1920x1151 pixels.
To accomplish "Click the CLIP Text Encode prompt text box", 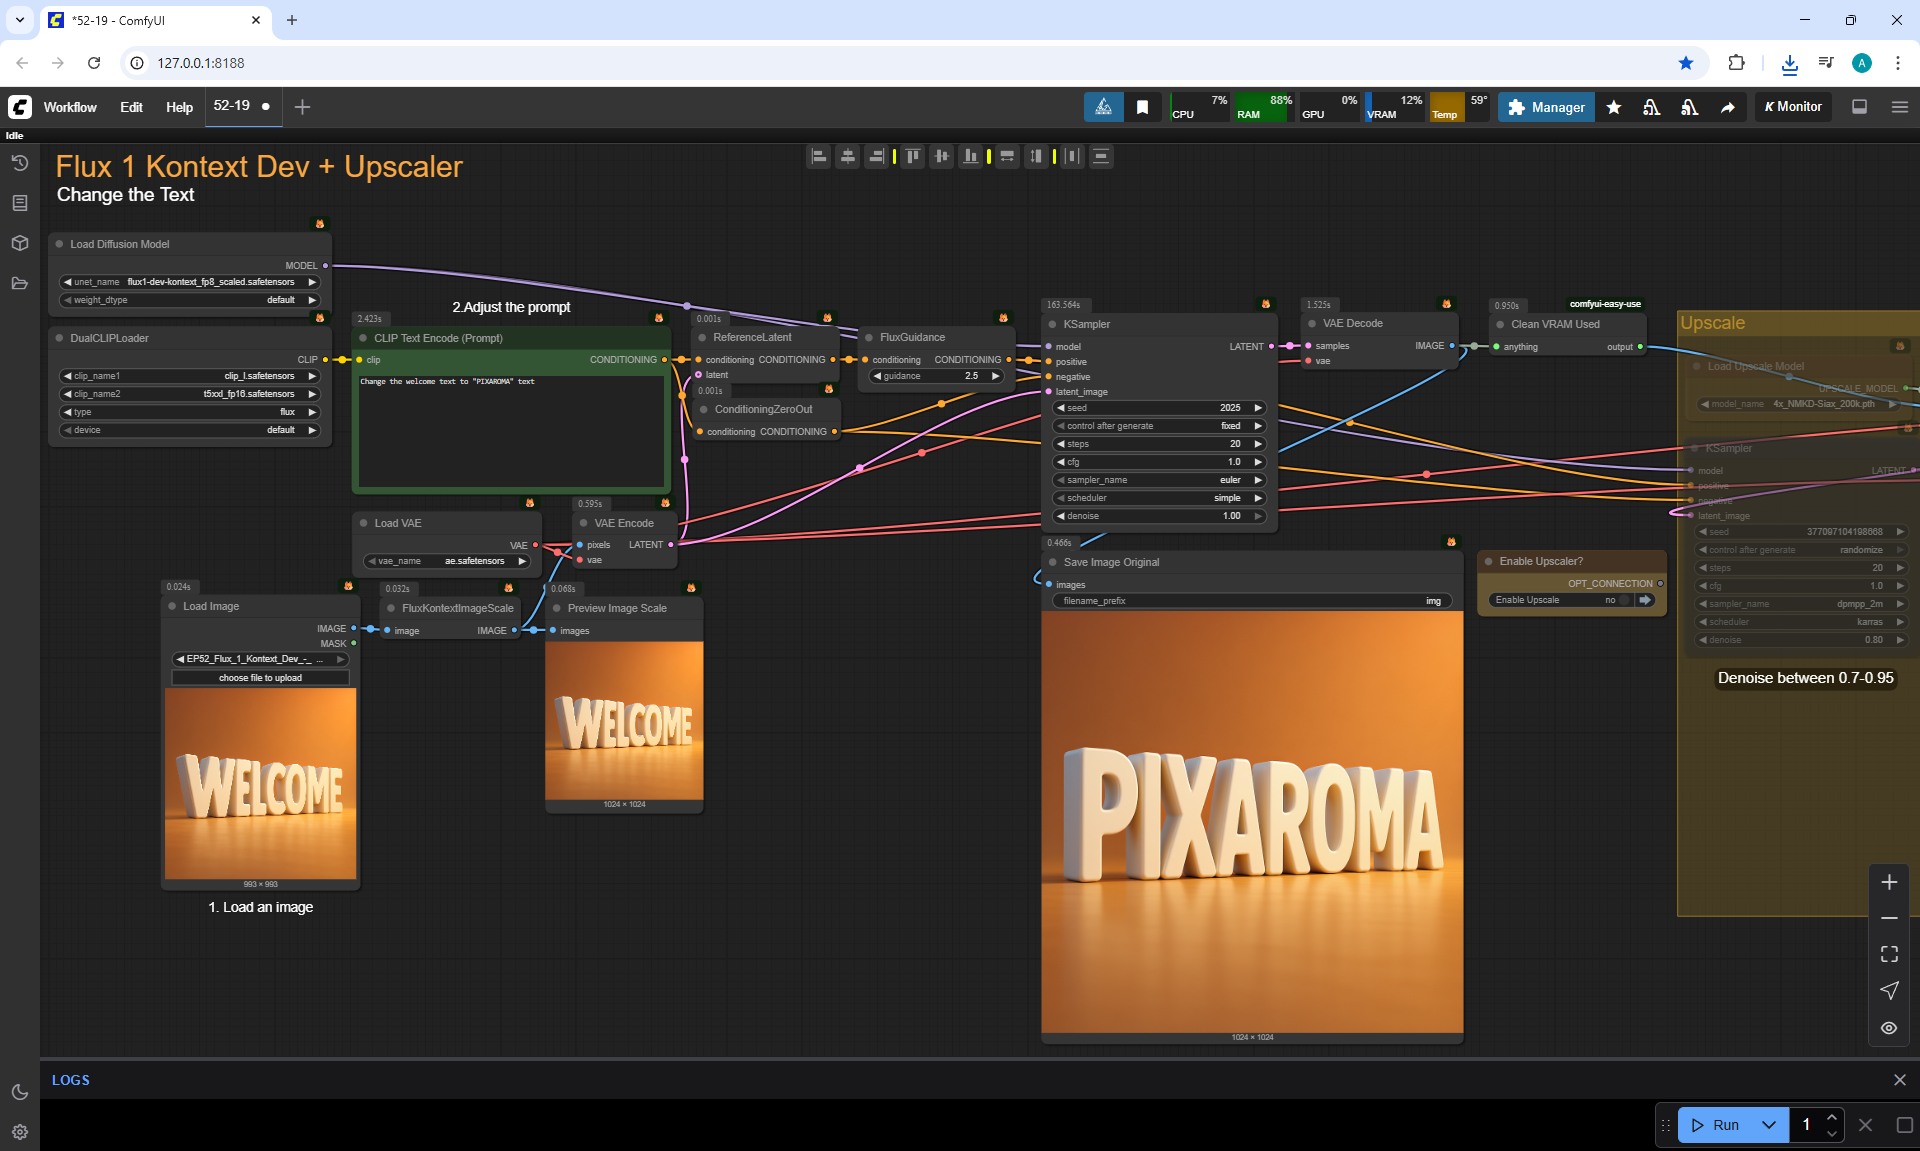I will coord(511,430).
